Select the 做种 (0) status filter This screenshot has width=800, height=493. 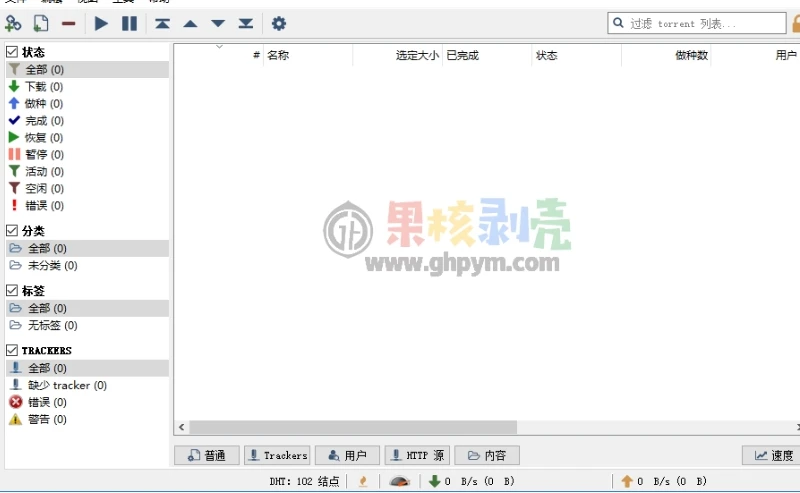tap(87, 104)
